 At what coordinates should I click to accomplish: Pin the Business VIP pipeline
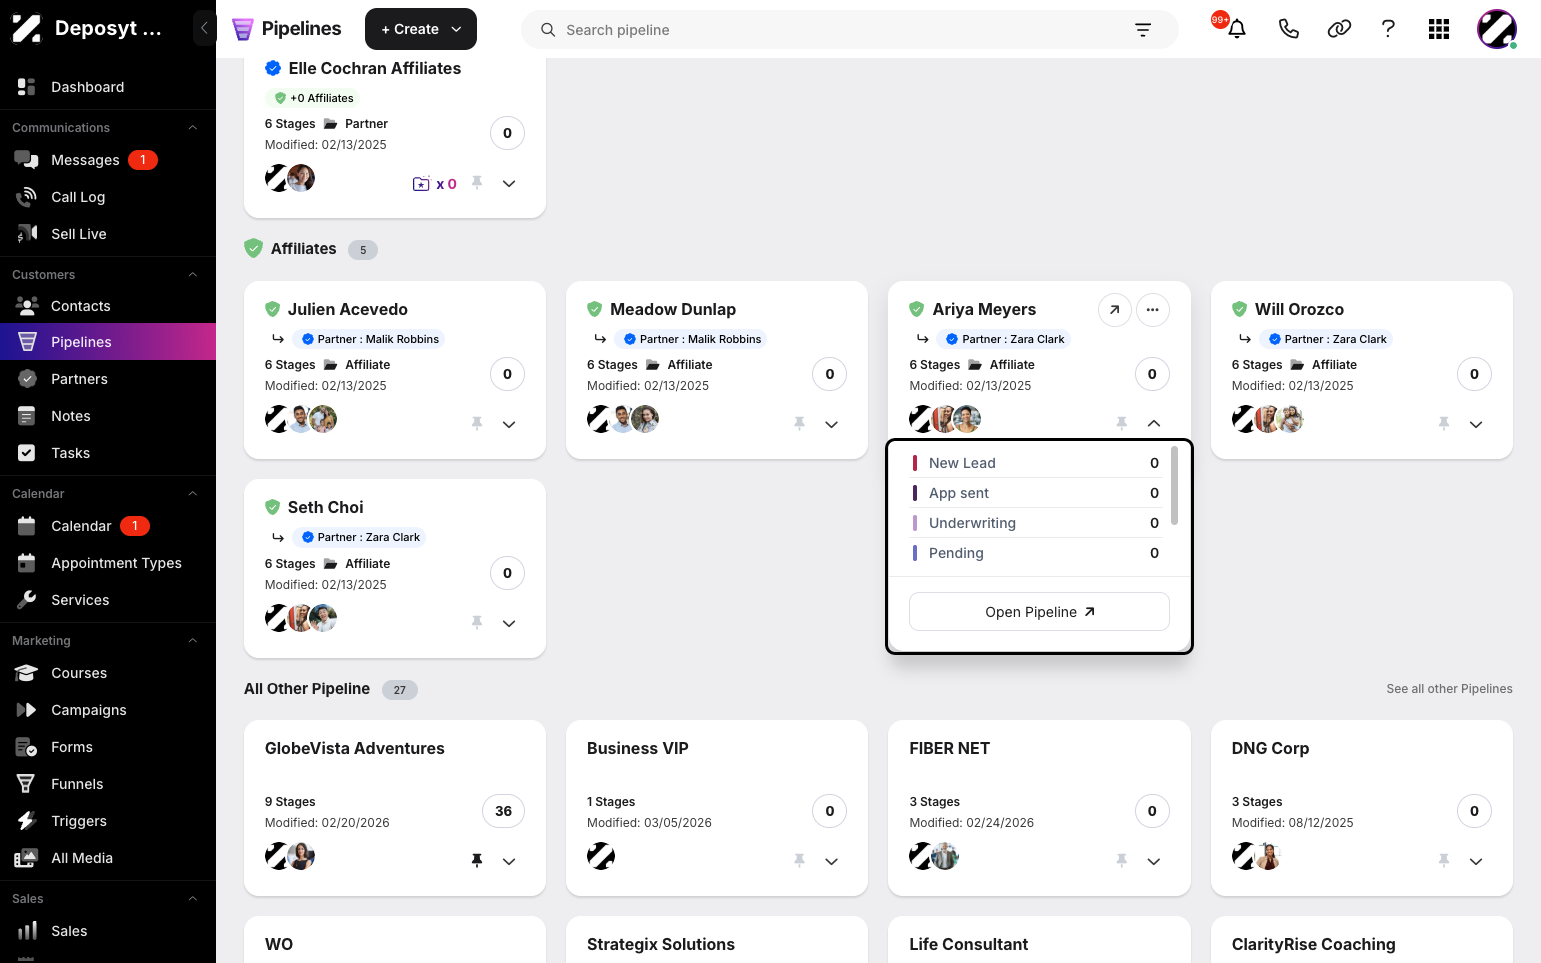coord(799,861)
